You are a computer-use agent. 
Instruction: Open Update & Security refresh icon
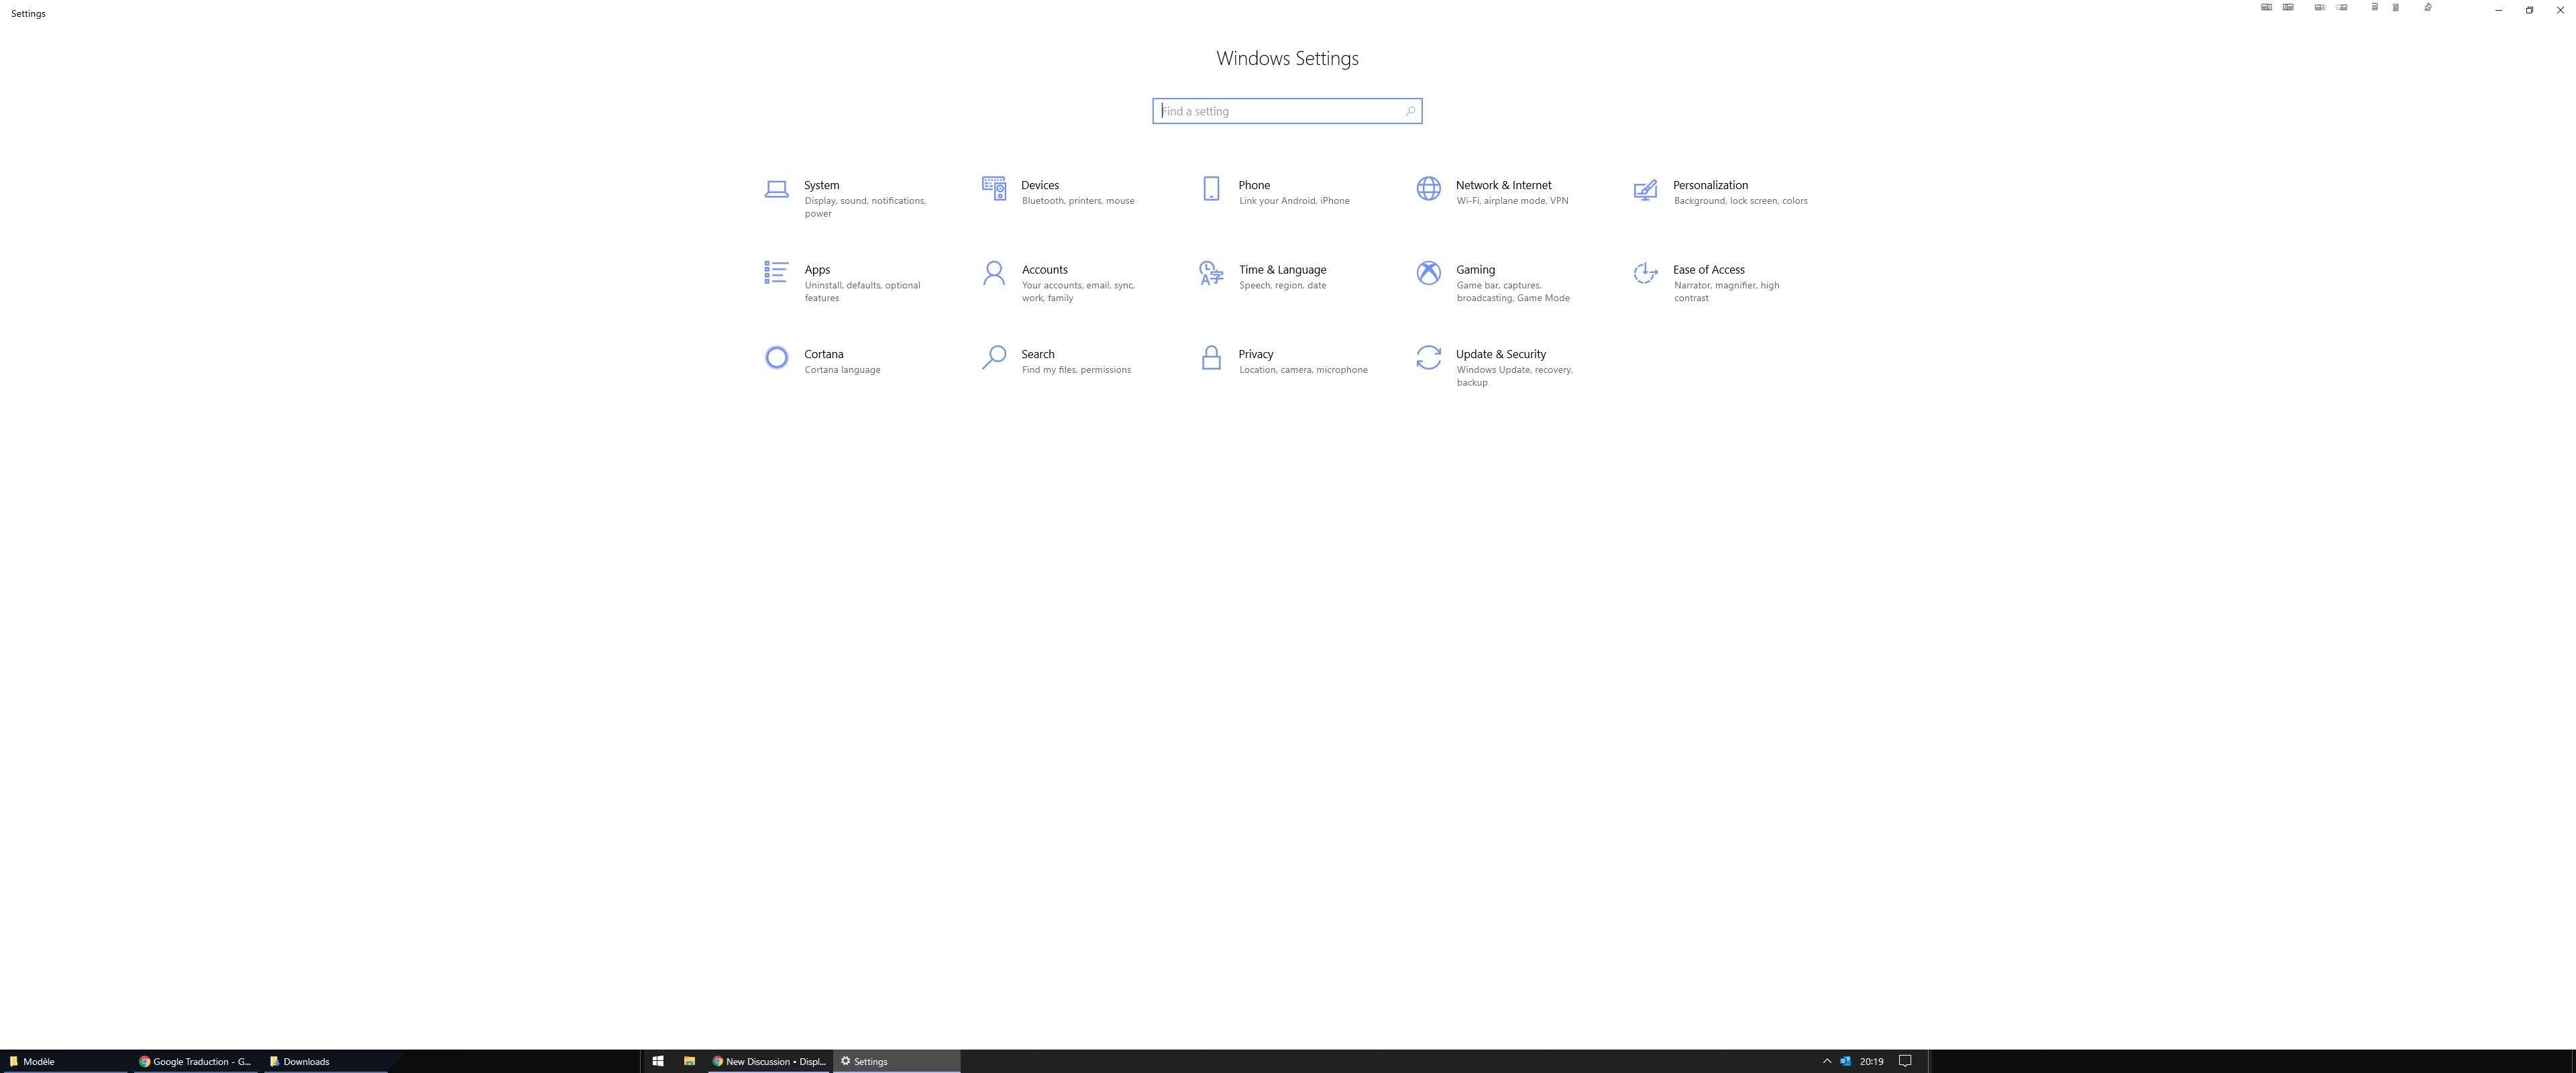1428,357
